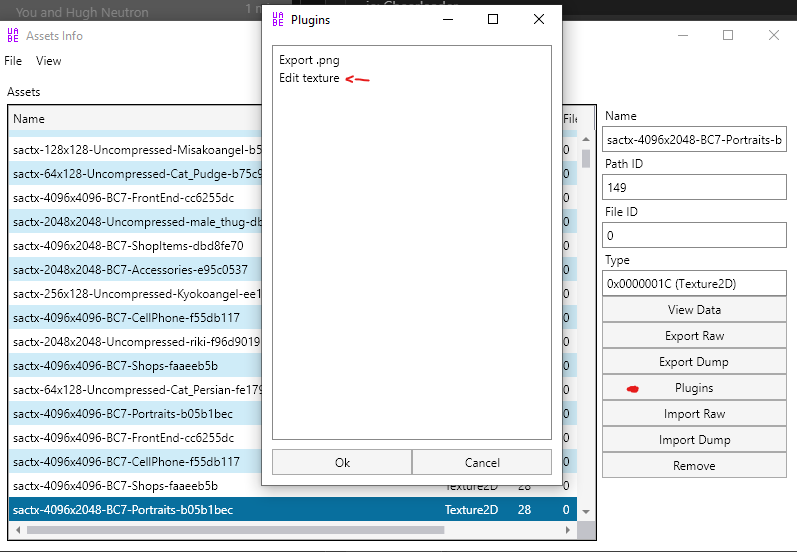797x552 pixels.
Task: Open the View menu
Action: [48, 61]
